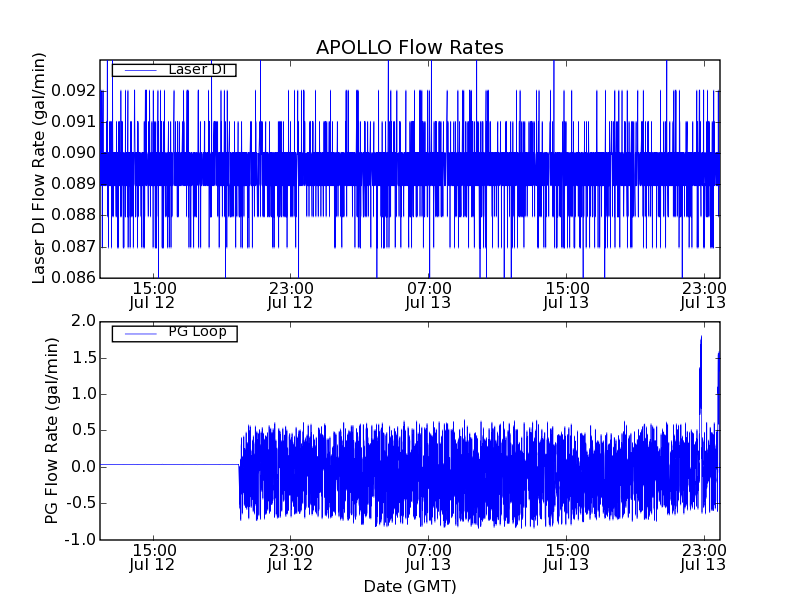The image size is (800, 600).
Task: Click the "PG Flow Rate (gal/min)" axis label
Action: [52, 430]
